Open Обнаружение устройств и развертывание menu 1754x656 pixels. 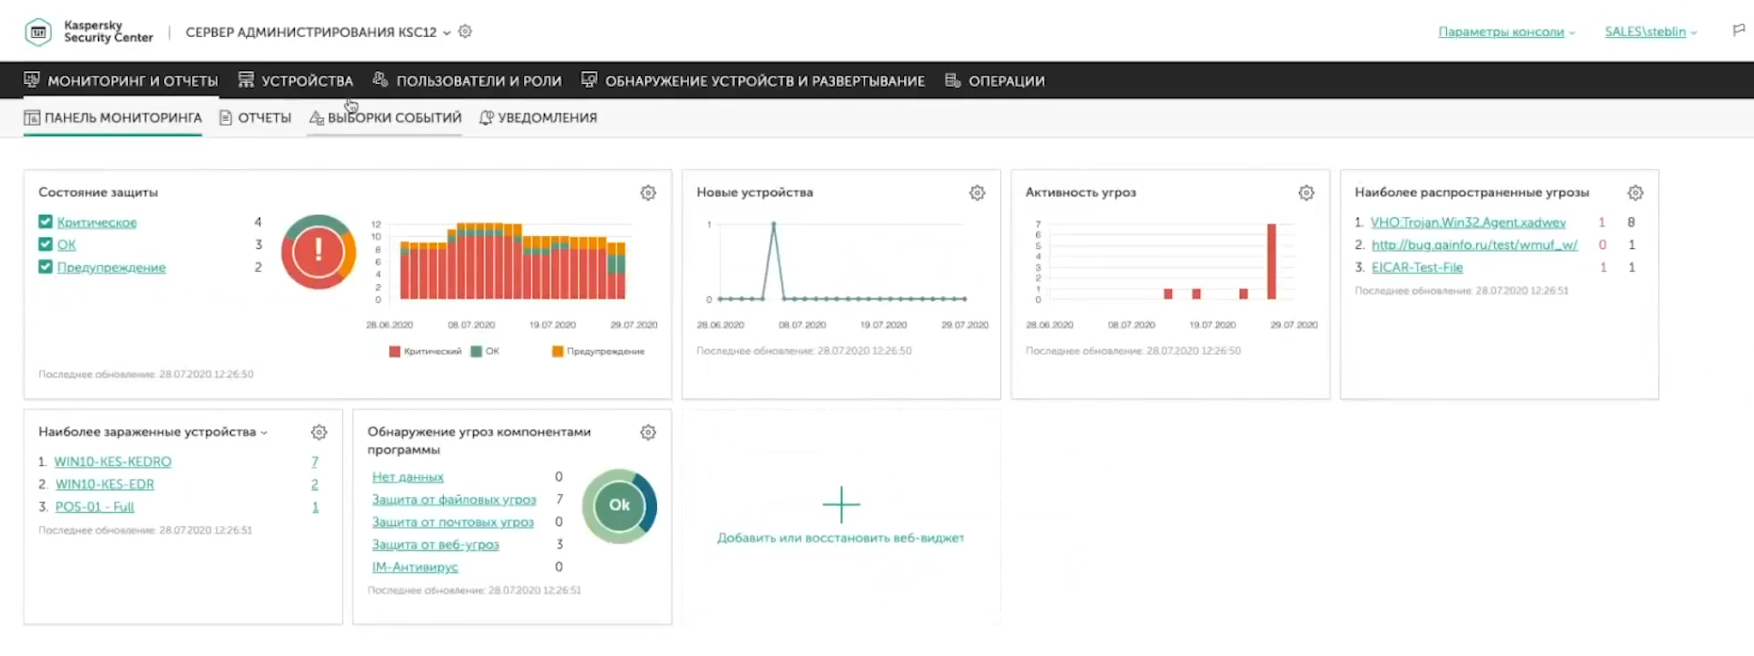pyautogui.click(x=753, y=81)
